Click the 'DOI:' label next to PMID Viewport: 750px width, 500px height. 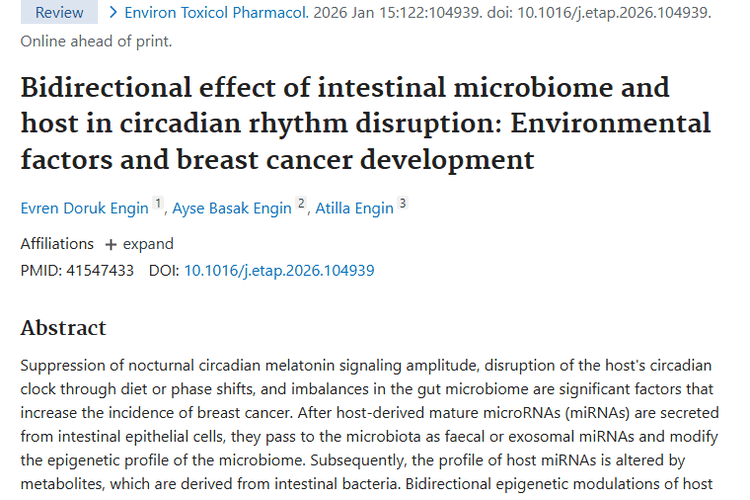[x=163, y=270]
